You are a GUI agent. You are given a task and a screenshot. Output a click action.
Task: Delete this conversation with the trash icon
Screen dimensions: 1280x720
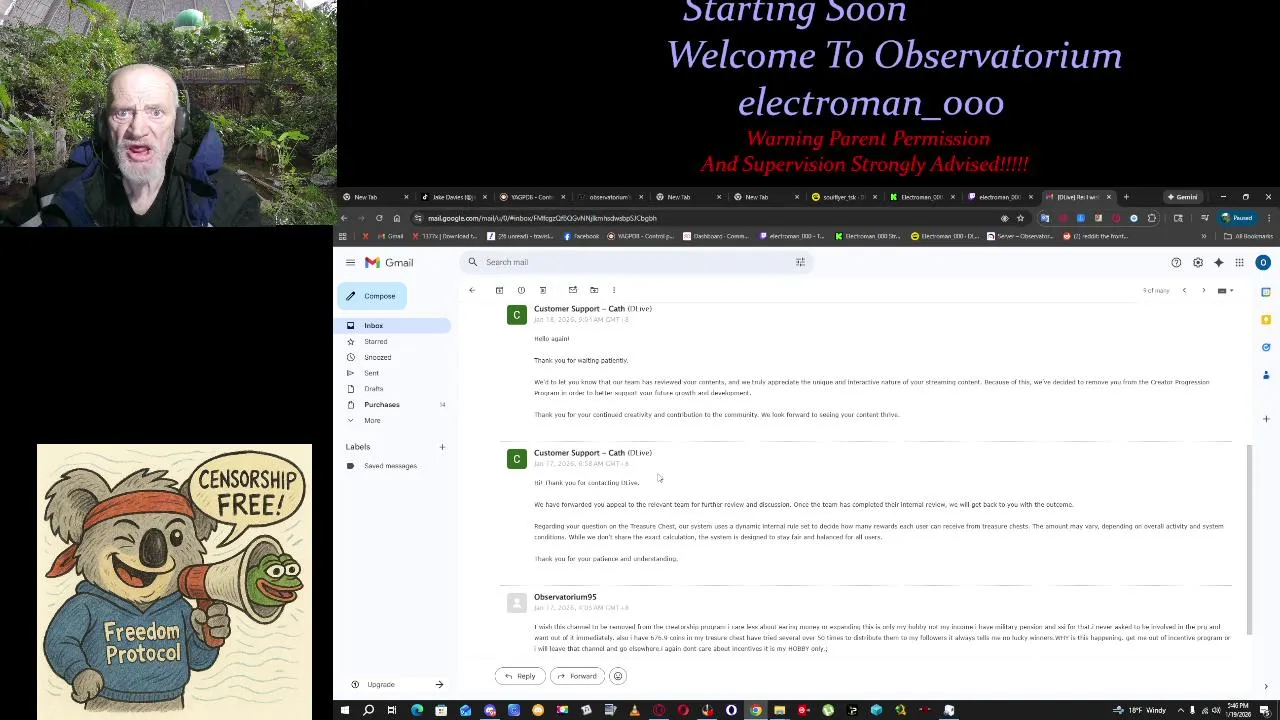(x=543, y=290)
